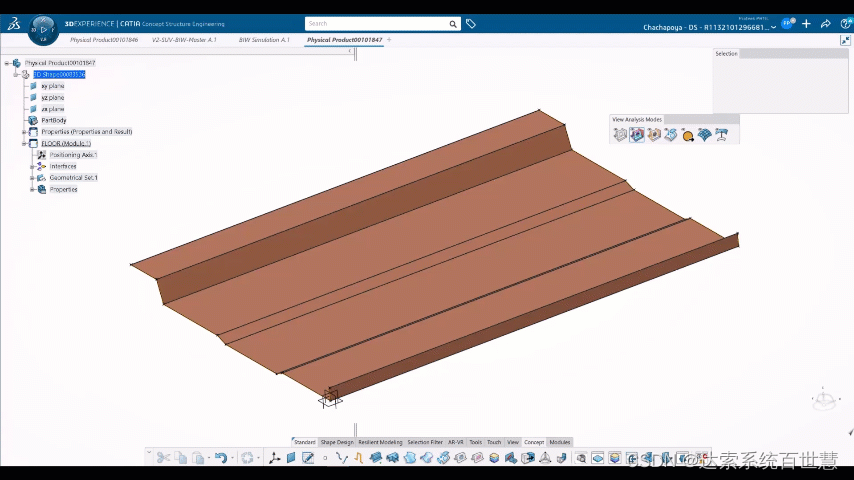Viewport: 854px width, 480px height.
Task: Toggle last View Analysis Modes icon
Action: 720,135
